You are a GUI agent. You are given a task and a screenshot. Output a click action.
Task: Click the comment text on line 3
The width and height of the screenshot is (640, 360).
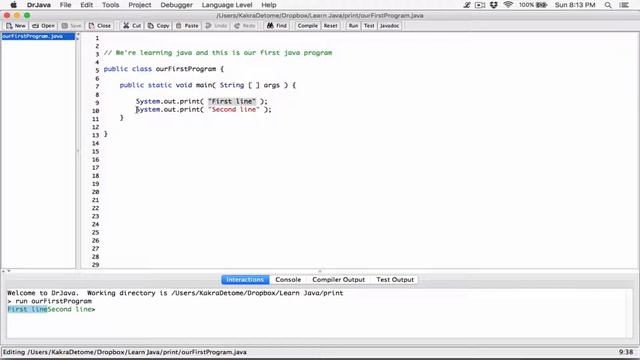218,53
